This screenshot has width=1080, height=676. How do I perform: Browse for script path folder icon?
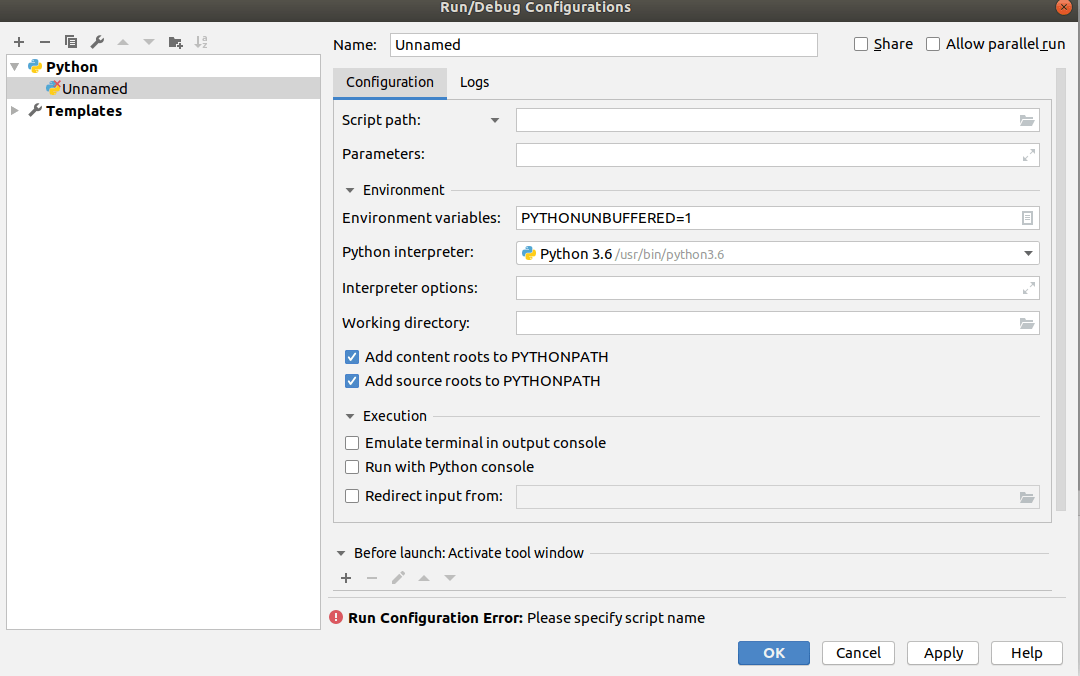tap(1027, 121)
